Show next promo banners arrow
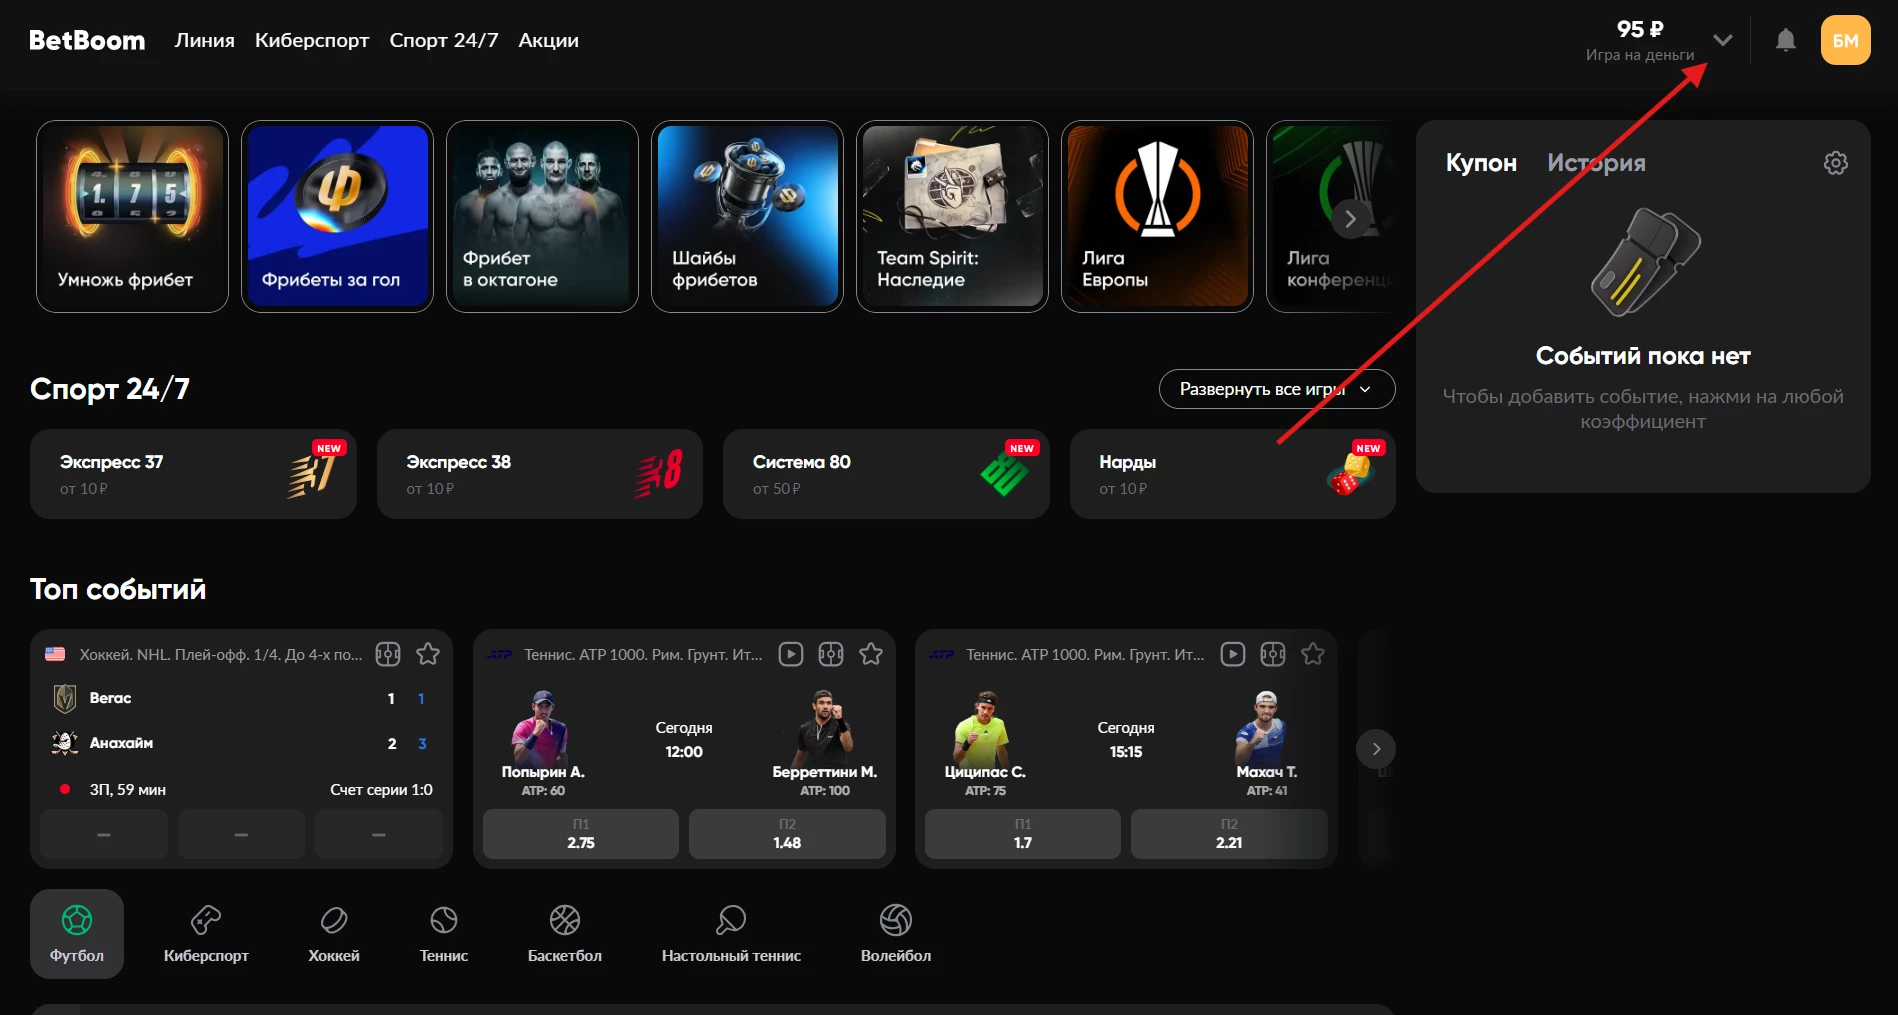This screenshot has width=1898, height=1015. coord(1350,219)
